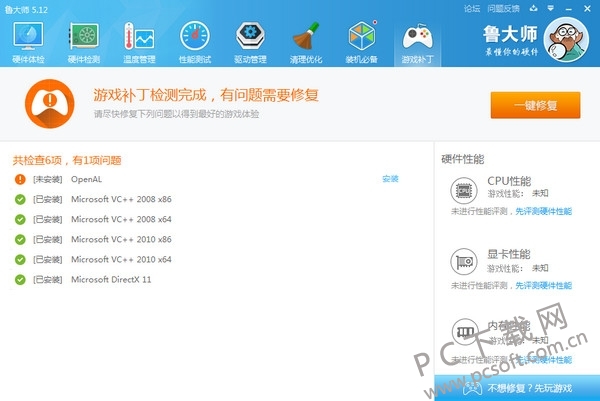Click the green check beside DirectX 11
Screen dimensions: 600x401
pyautogui.click(x=20, y=280)
